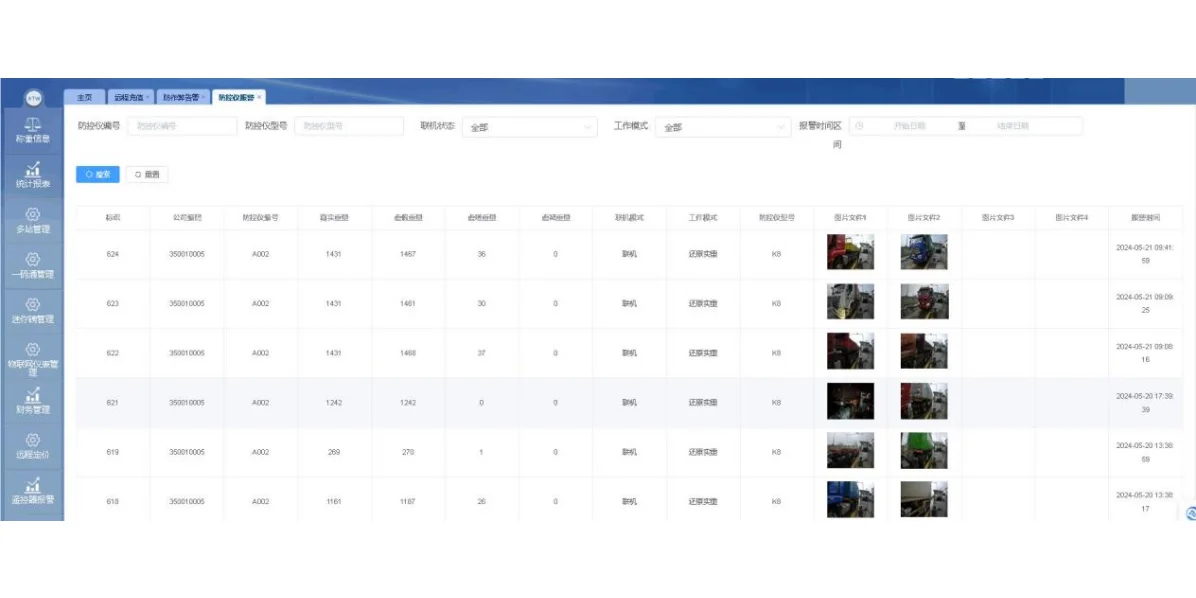Click the blue 搜索 search button
Viewport: 1196px width, 598px height.
[x=97, y=173]
